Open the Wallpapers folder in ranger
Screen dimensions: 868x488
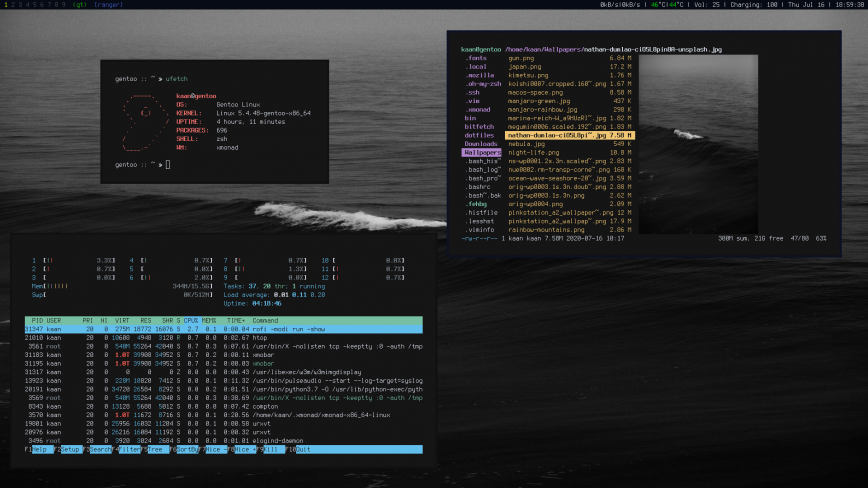point(482,153)
